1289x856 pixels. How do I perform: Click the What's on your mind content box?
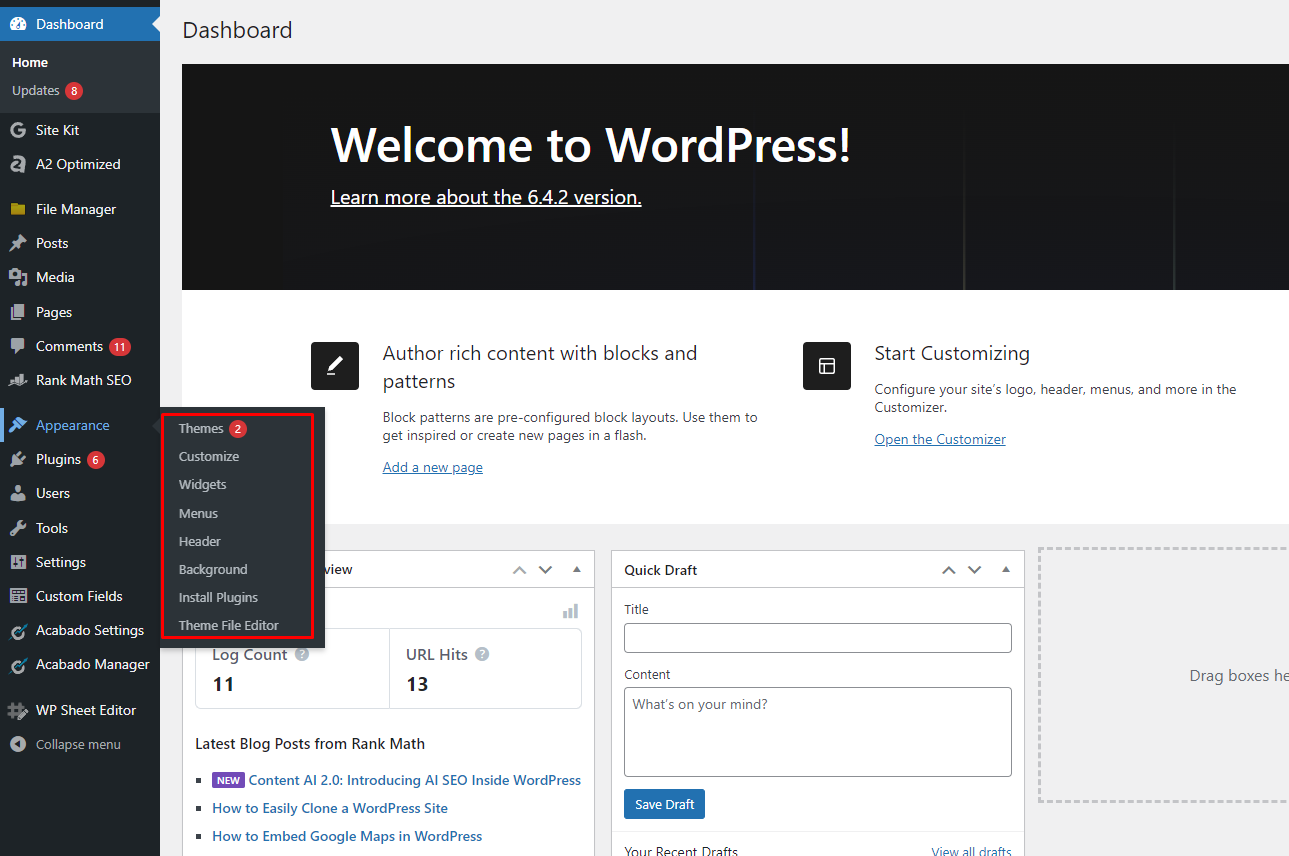point(818,732)
